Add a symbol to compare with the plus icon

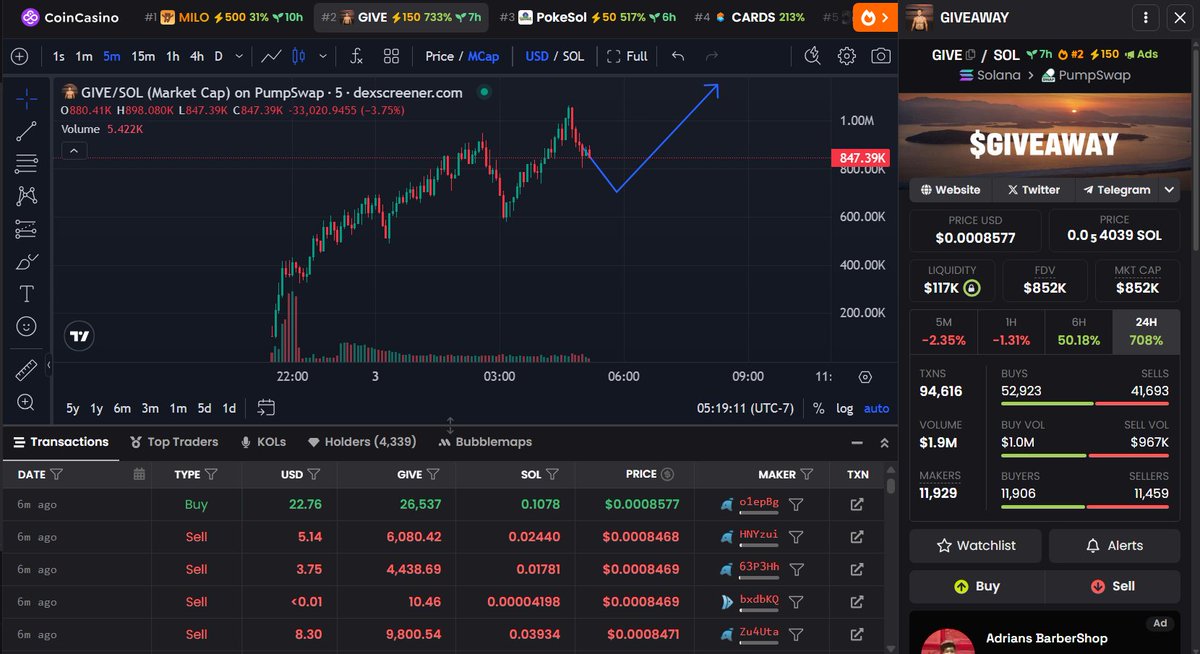tap(19, 56)
